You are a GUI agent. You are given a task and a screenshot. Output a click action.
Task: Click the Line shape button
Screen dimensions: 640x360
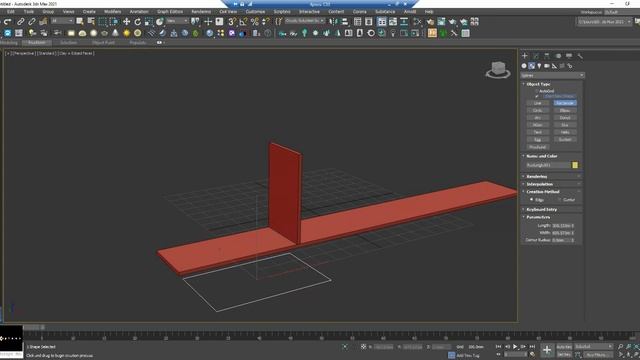(538, 103)
